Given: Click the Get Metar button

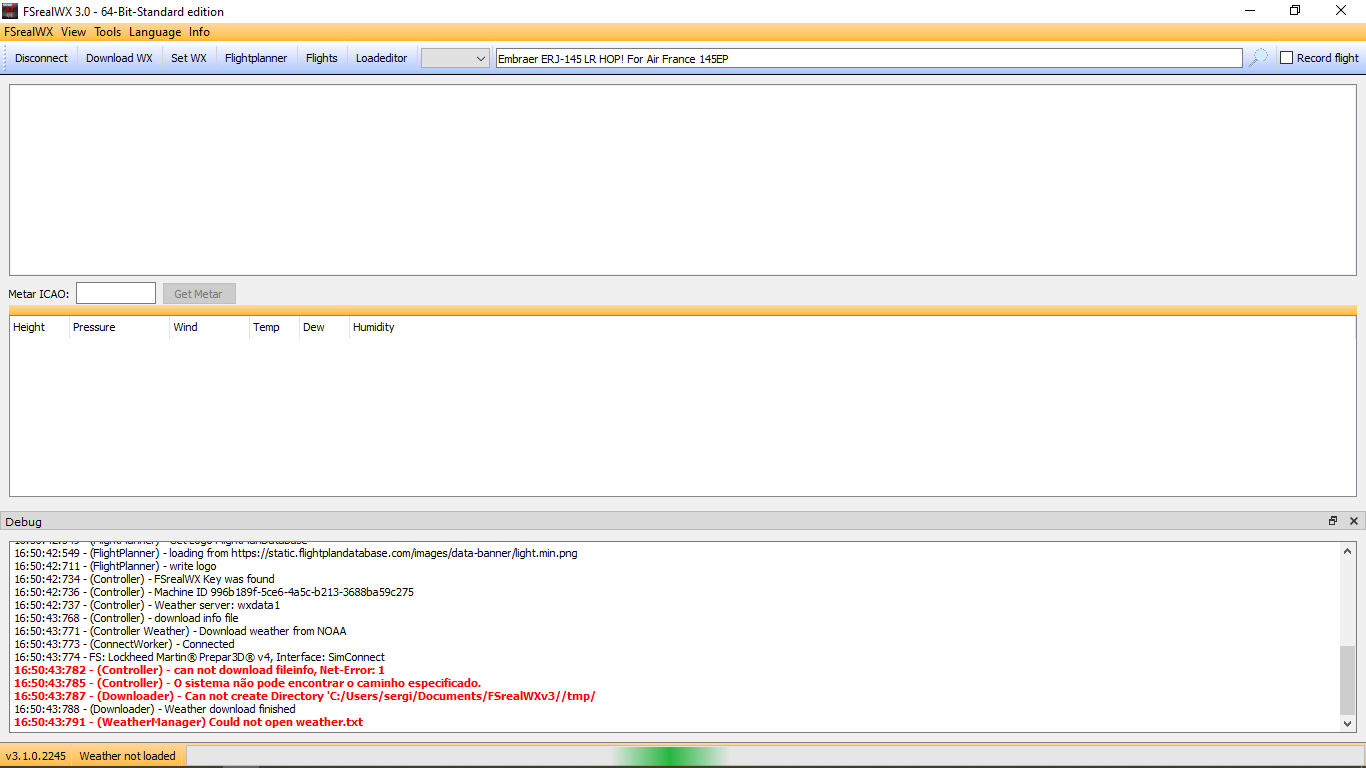Looking at the screenshot, I should (199, 294).
